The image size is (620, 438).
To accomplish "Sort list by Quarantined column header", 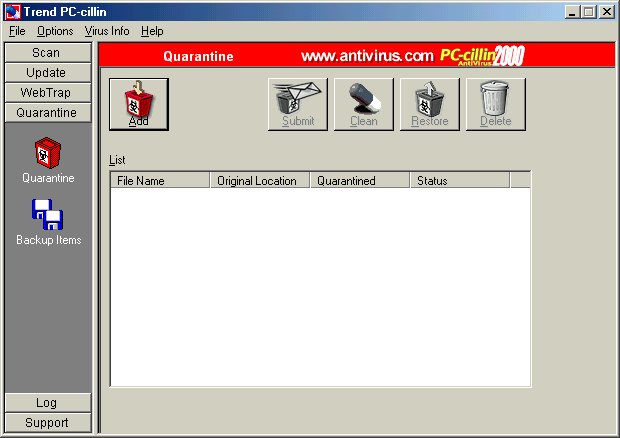I will point(360,180).
